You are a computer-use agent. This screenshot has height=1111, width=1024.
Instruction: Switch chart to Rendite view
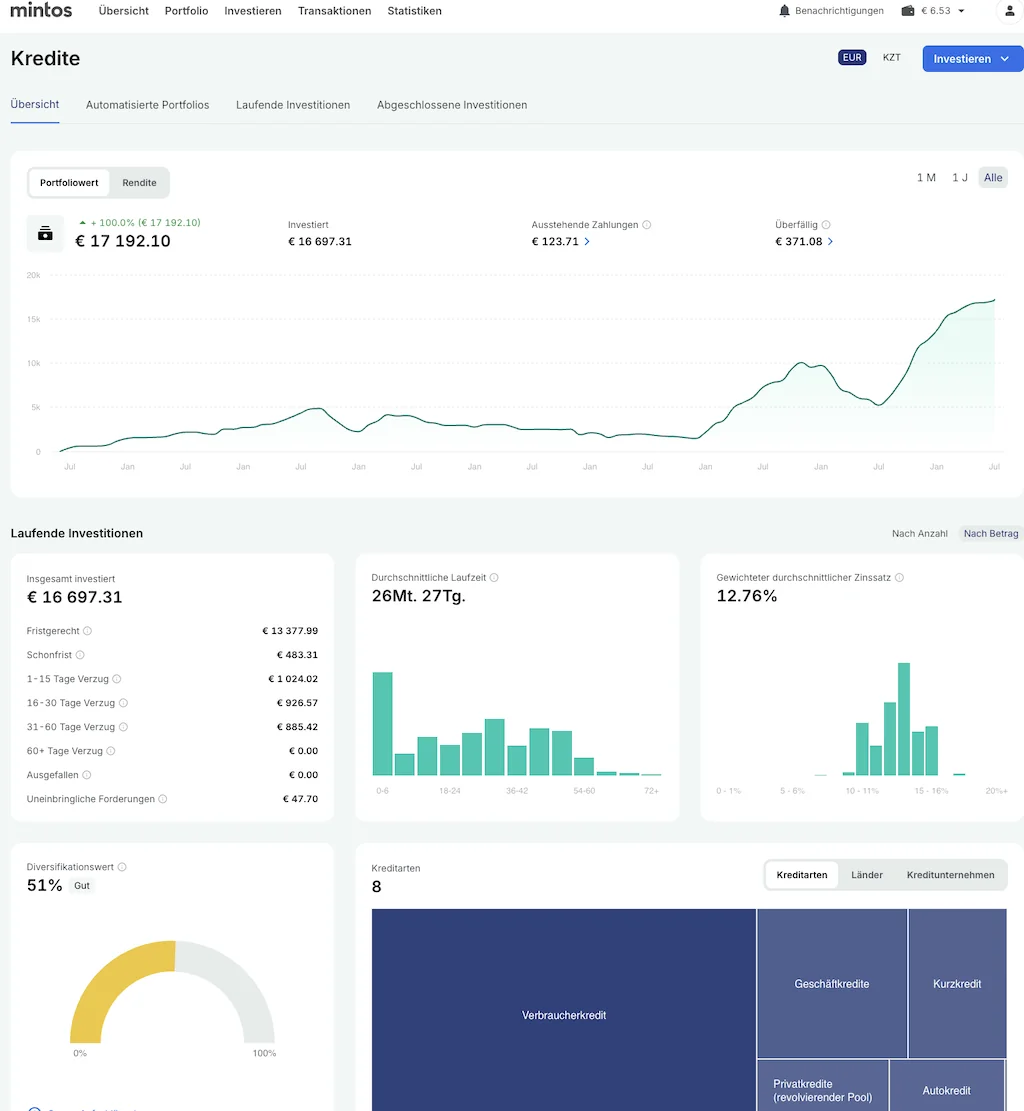coord(139,183)
